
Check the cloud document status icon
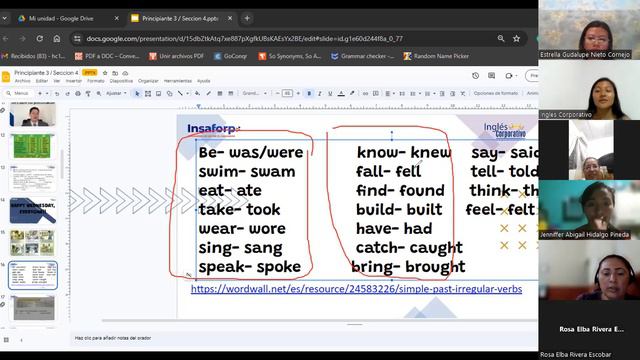125,73
